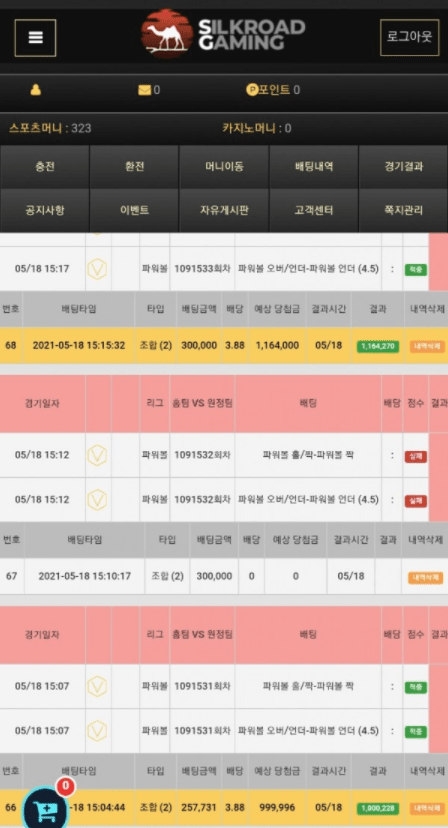Go to 머니이동 money transfer
Image resolution: width=448 pixels, height=828 pixels.
[224, 167]
